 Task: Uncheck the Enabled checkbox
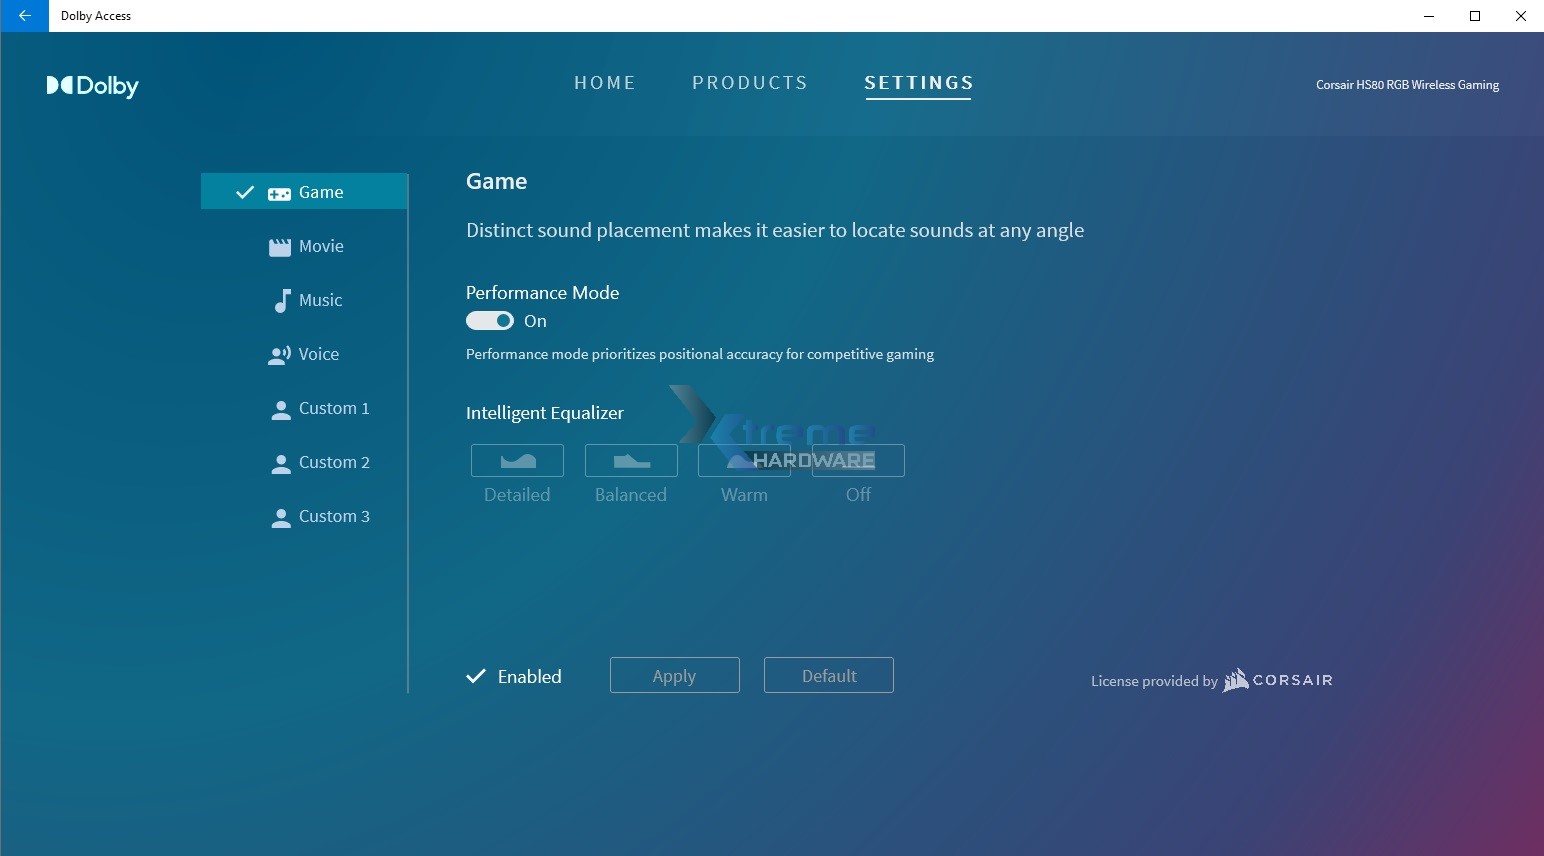coord(476,676)
